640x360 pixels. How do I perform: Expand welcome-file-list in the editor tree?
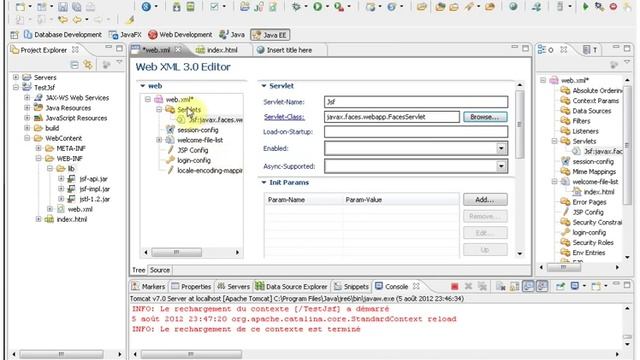click(159, 140)
